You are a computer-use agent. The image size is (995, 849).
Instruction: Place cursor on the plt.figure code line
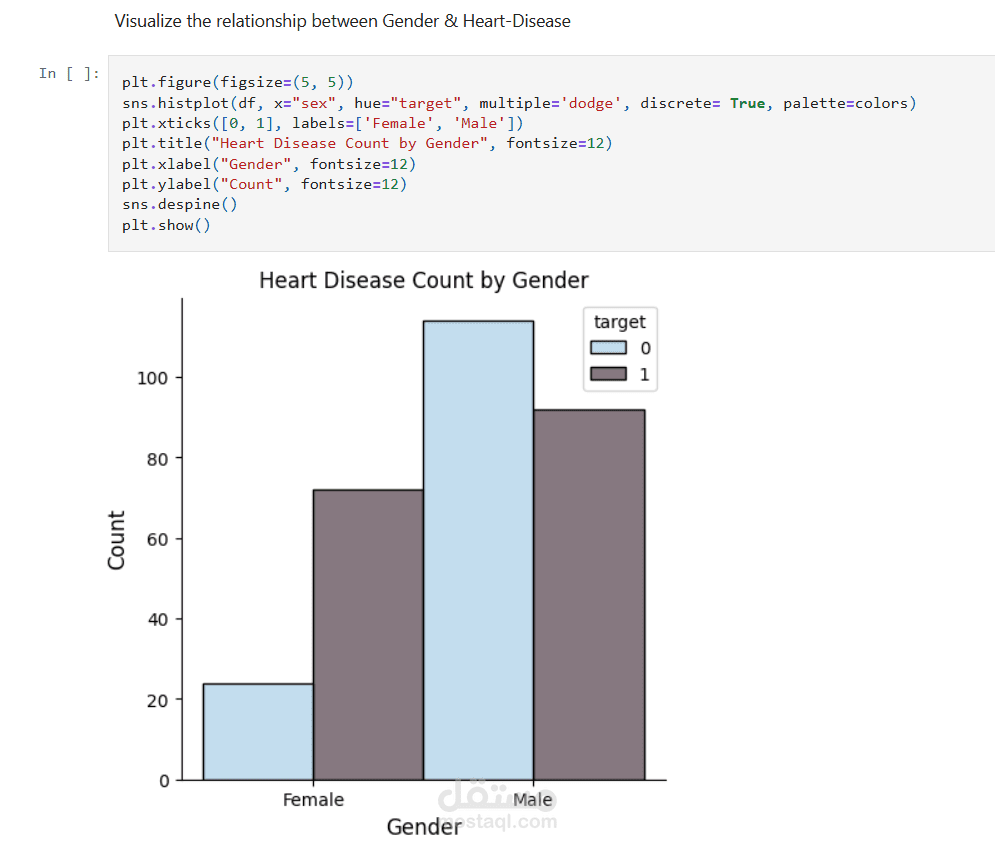point(238,83)
